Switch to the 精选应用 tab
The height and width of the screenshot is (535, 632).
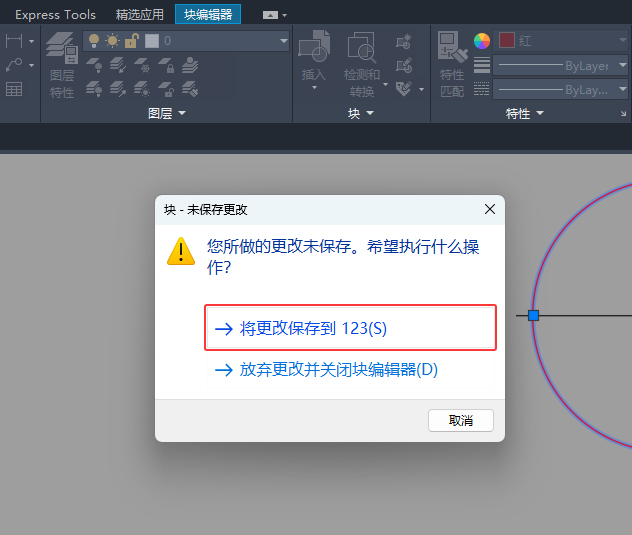tap(139, 15)
